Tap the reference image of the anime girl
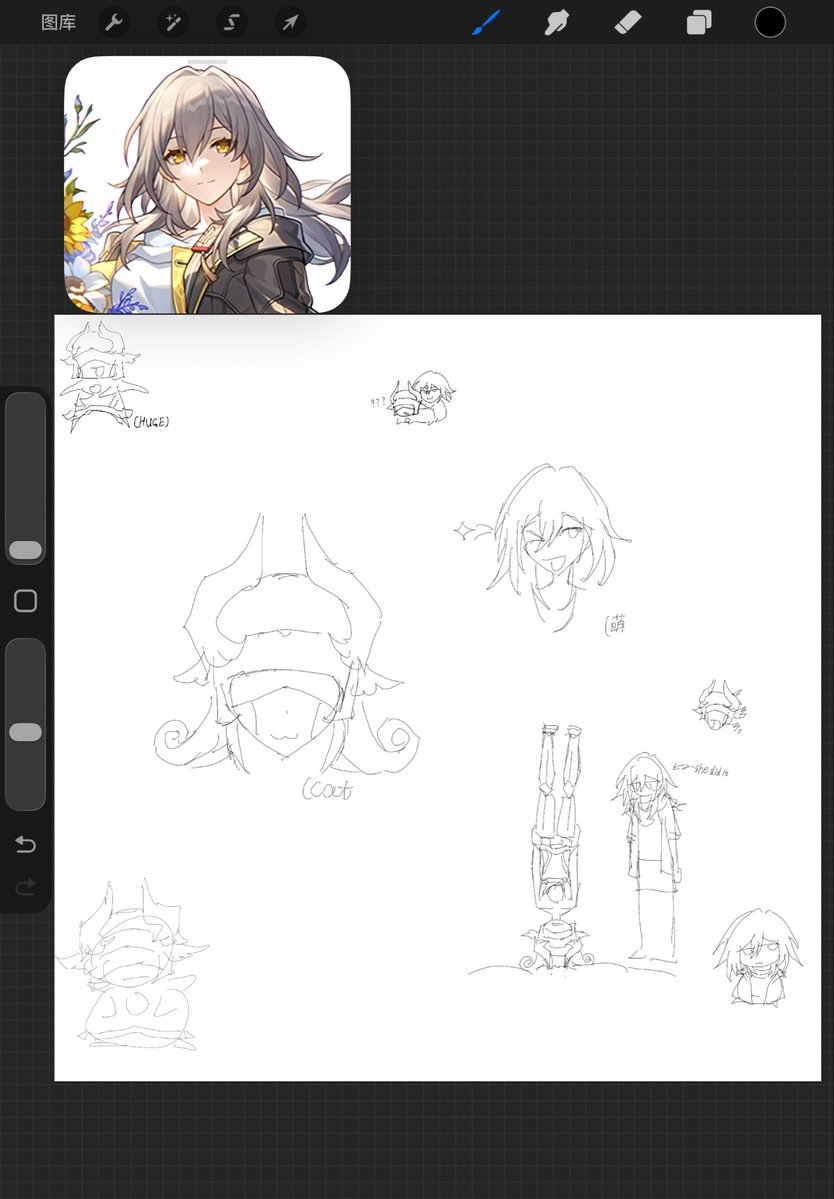Screen dimensions: 834x1199 pyautogui.click(x=207, y=187)
